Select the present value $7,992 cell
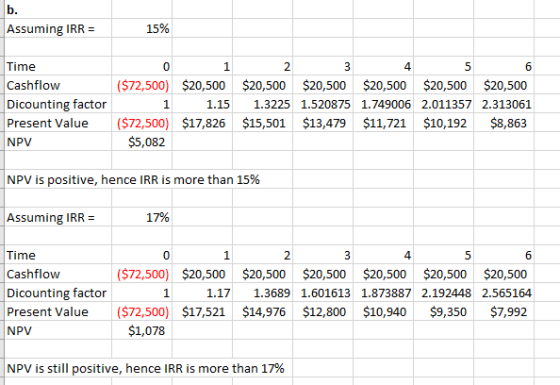The image size is (560, 385). click(x=504, y=312)
